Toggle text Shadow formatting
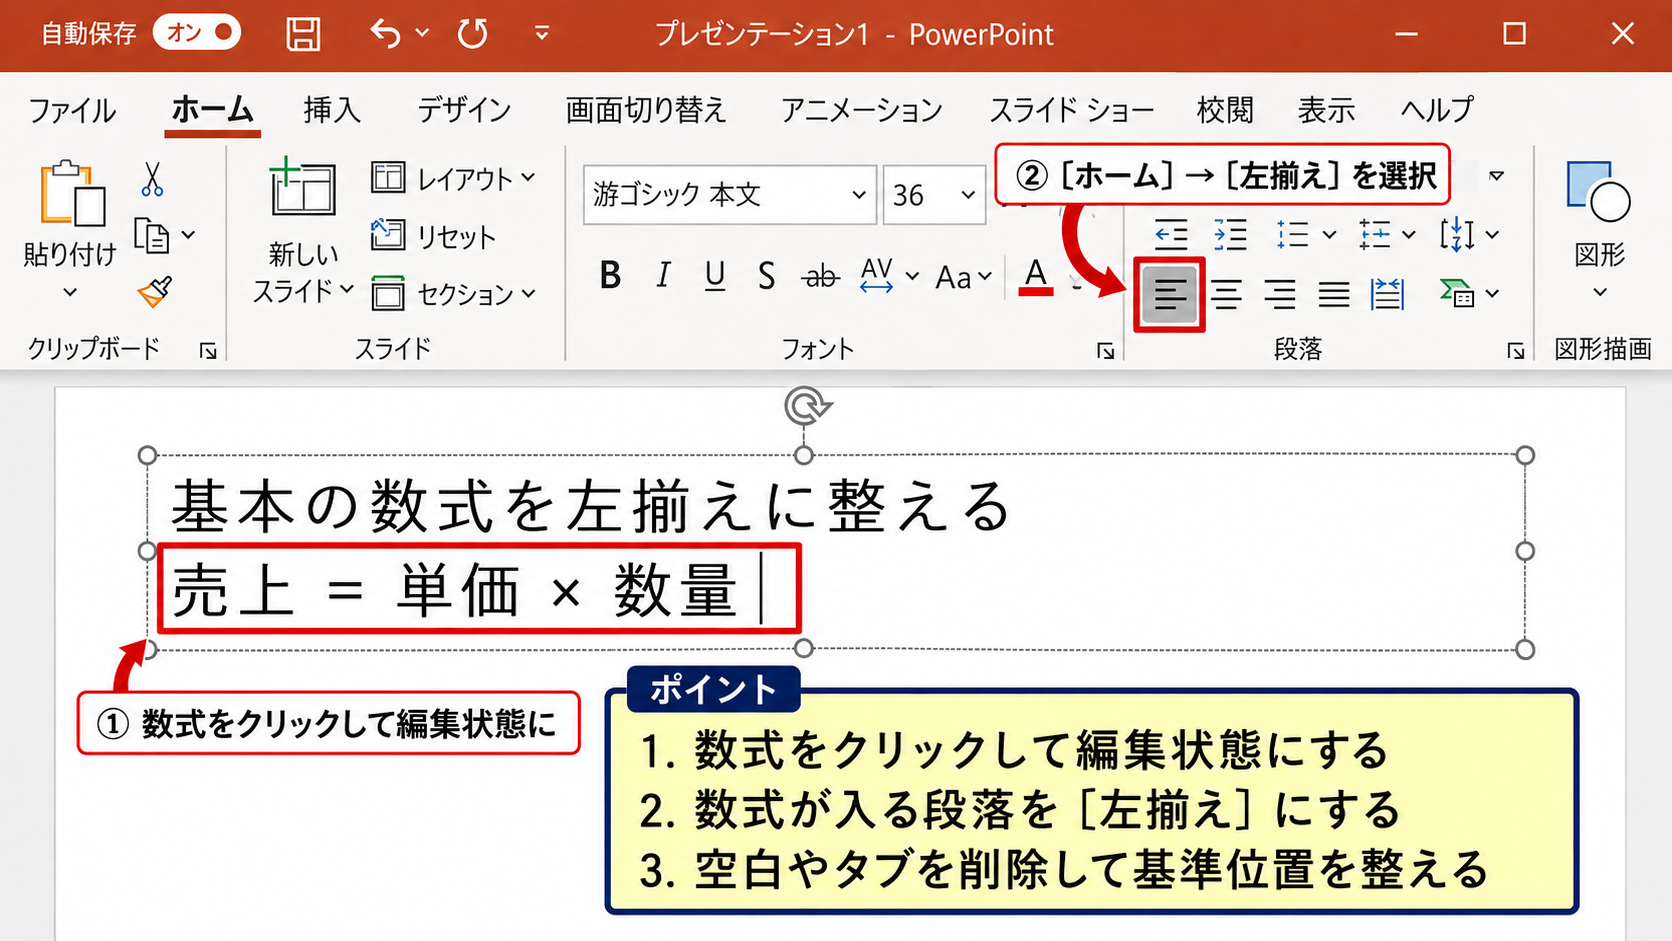This screenshot has height=941, width=1672. tap(766, 275)
